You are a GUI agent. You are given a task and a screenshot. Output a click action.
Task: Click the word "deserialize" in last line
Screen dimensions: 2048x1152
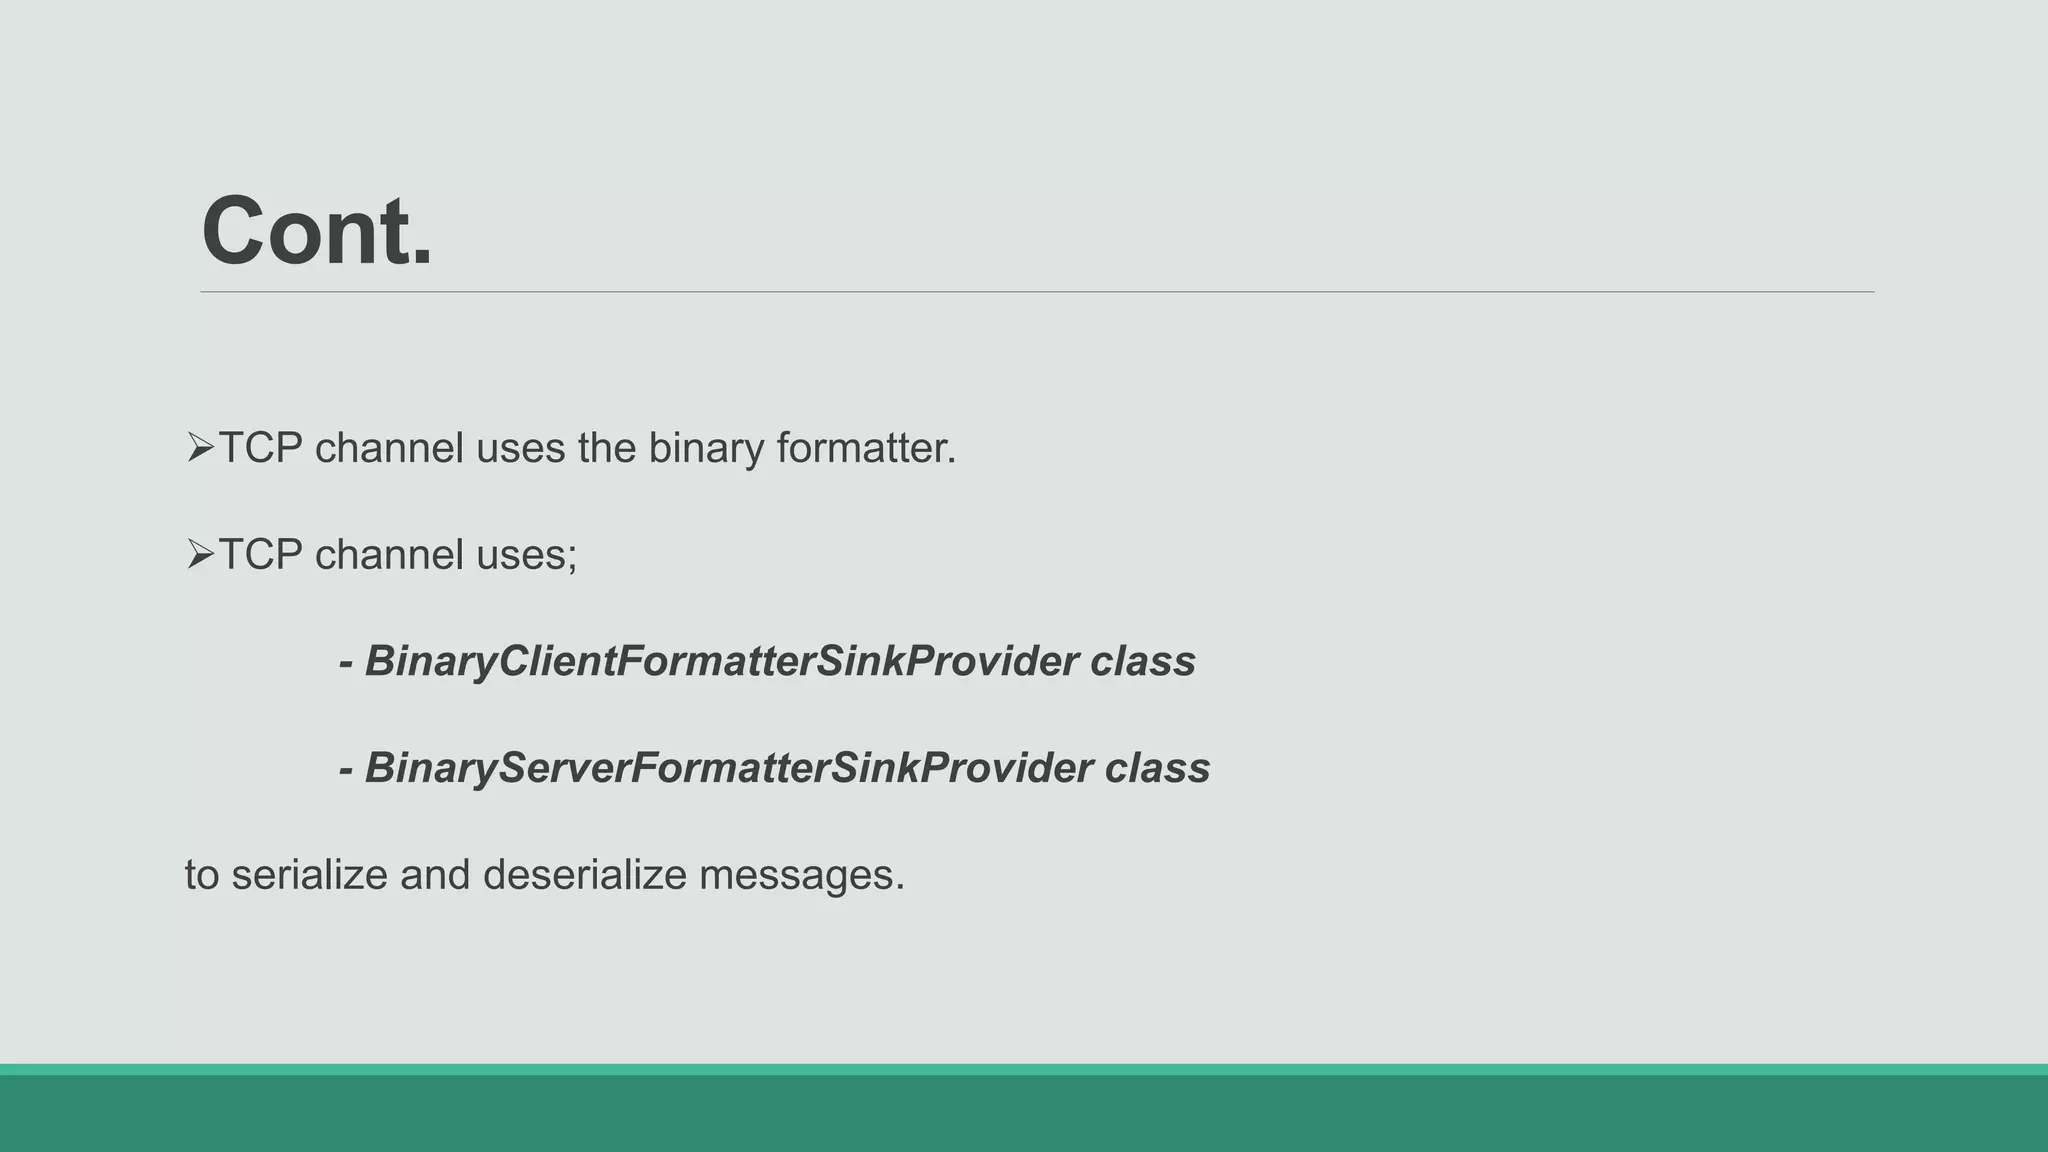pyautogui.click(x=585, y=875)
